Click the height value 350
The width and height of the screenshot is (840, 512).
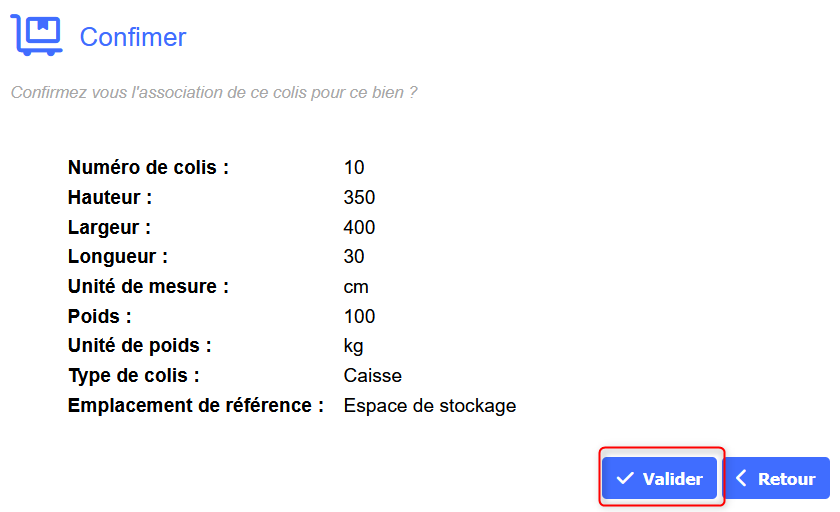tap(359, 197)
